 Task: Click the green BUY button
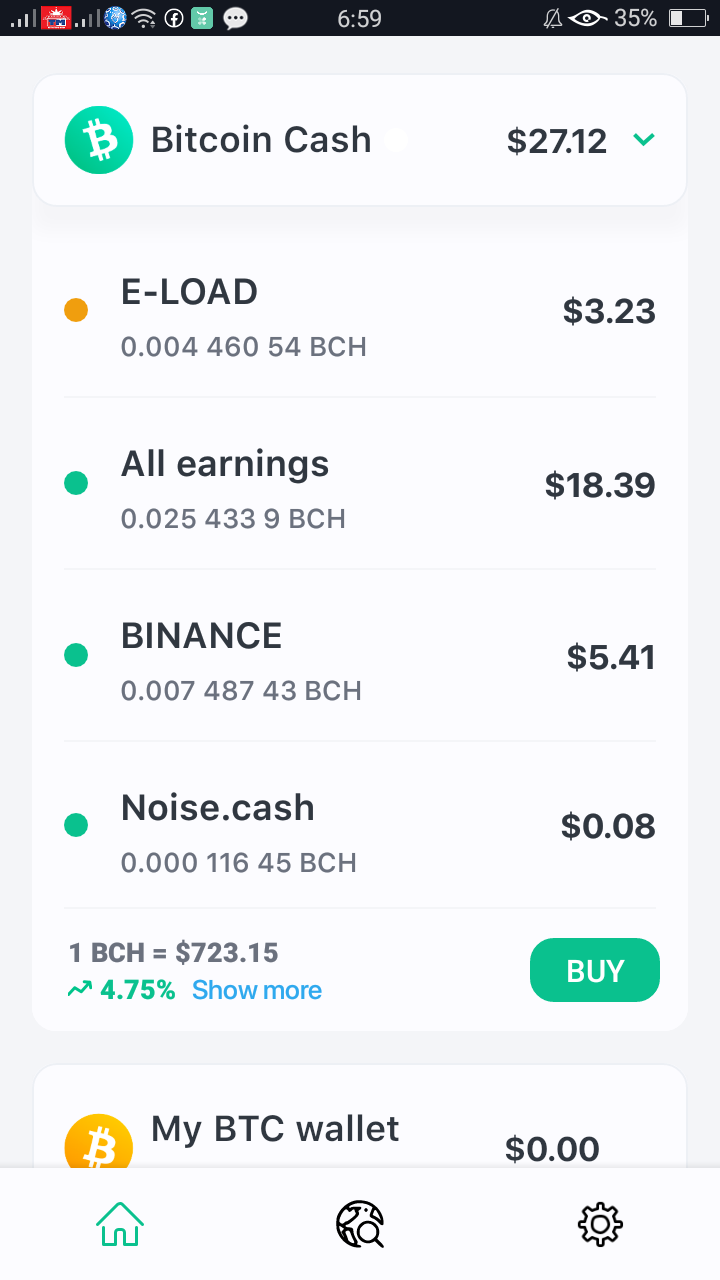coord(595,970)
